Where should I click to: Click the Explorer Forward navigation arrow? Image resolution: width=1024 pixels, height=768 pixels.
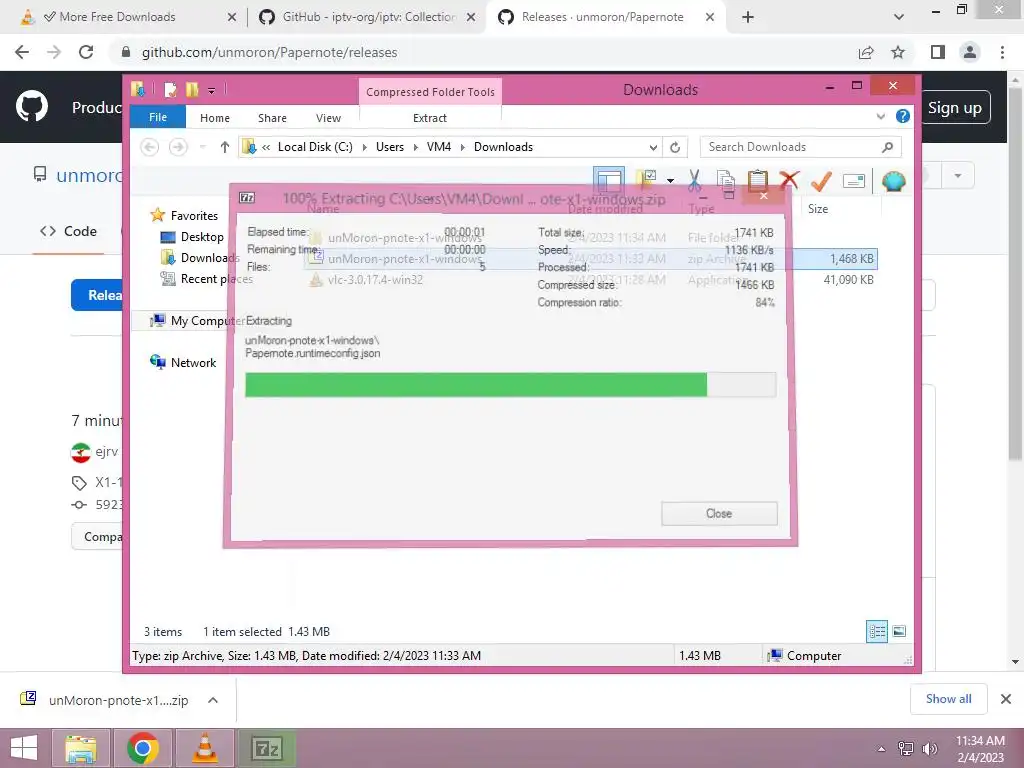tap(178, 147)
